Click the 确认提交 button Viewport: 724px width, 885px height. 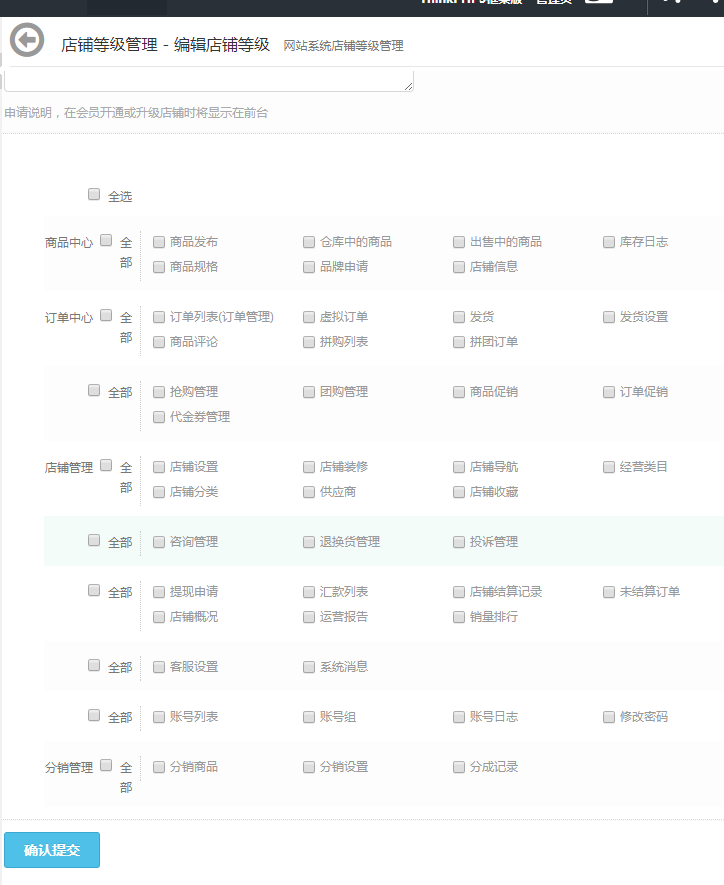tap(52, 850)
